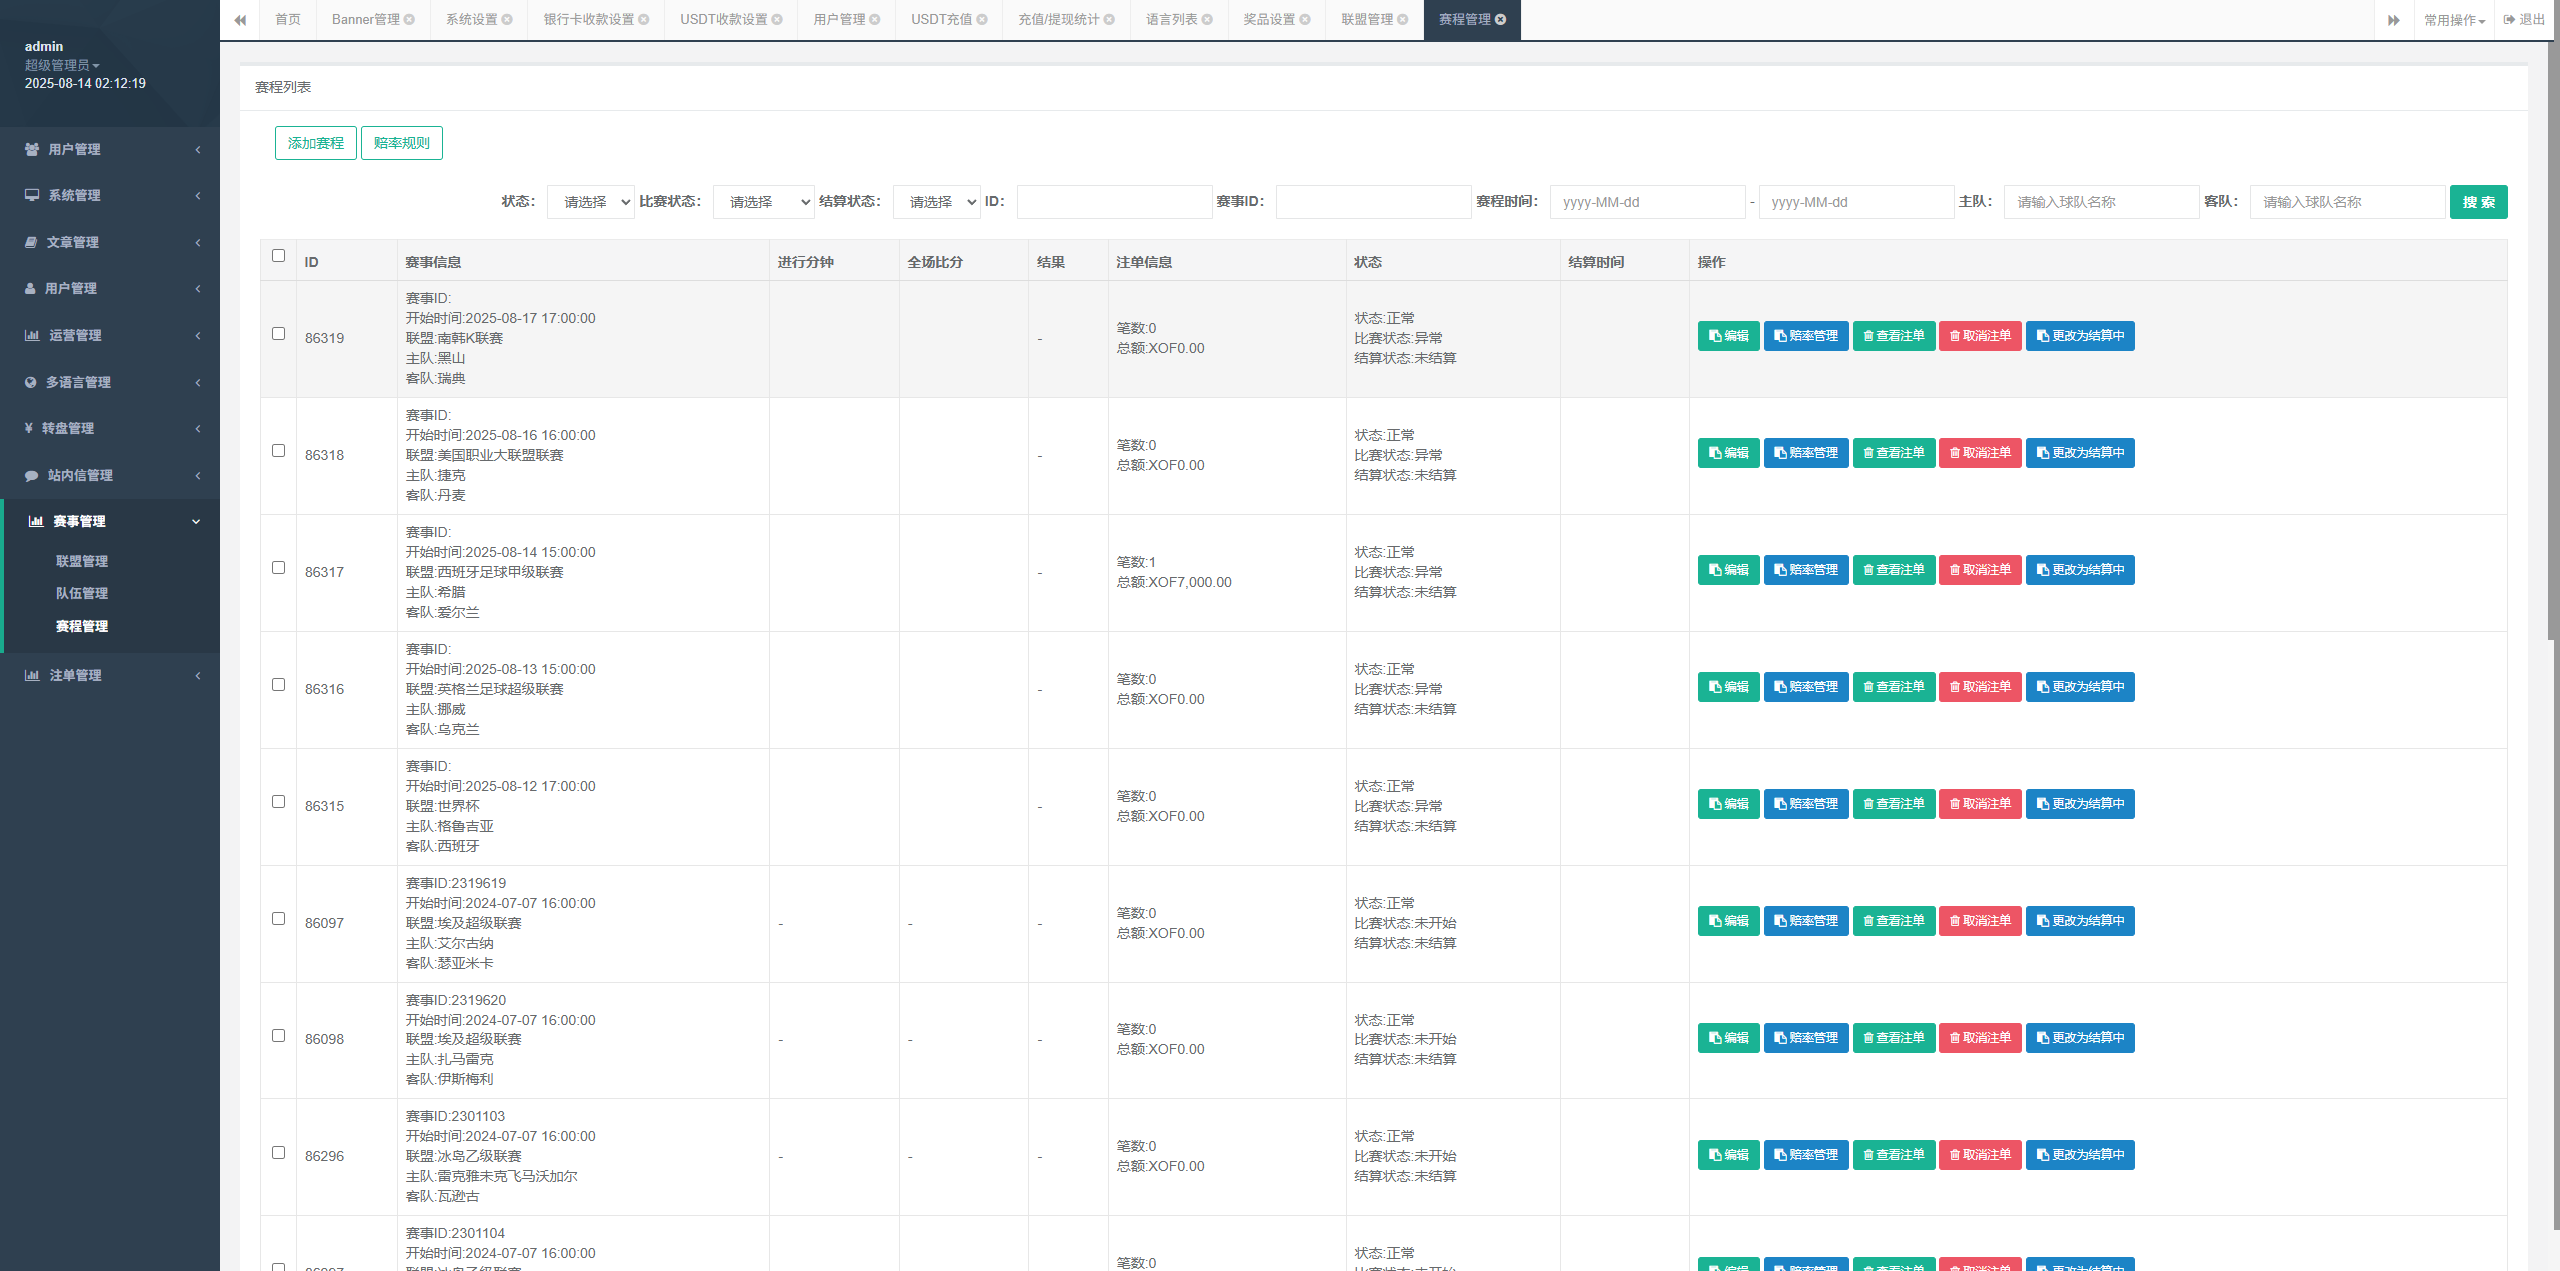This screenshot has height=1271, width=2560.
Task: Open the 状态 filter dropdown
Action: pyautogui.click(x=590, y=202)
